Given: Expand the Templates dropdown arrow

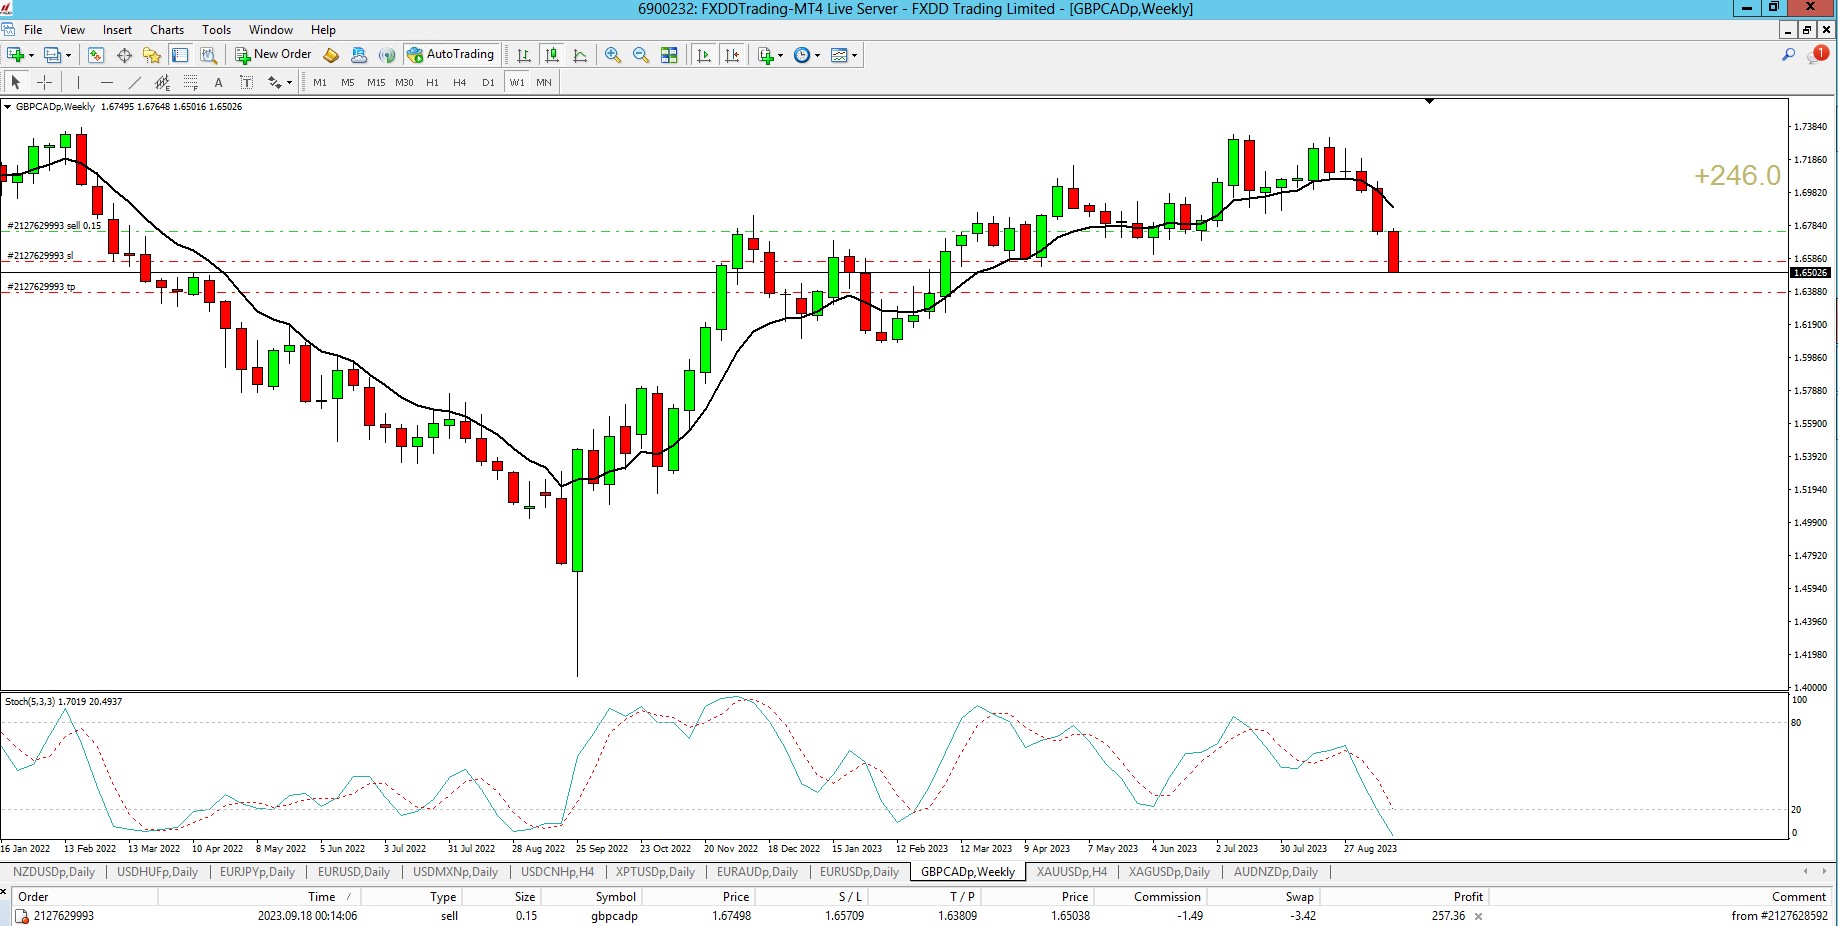Looking at the screenshot, I should point(854,55).
